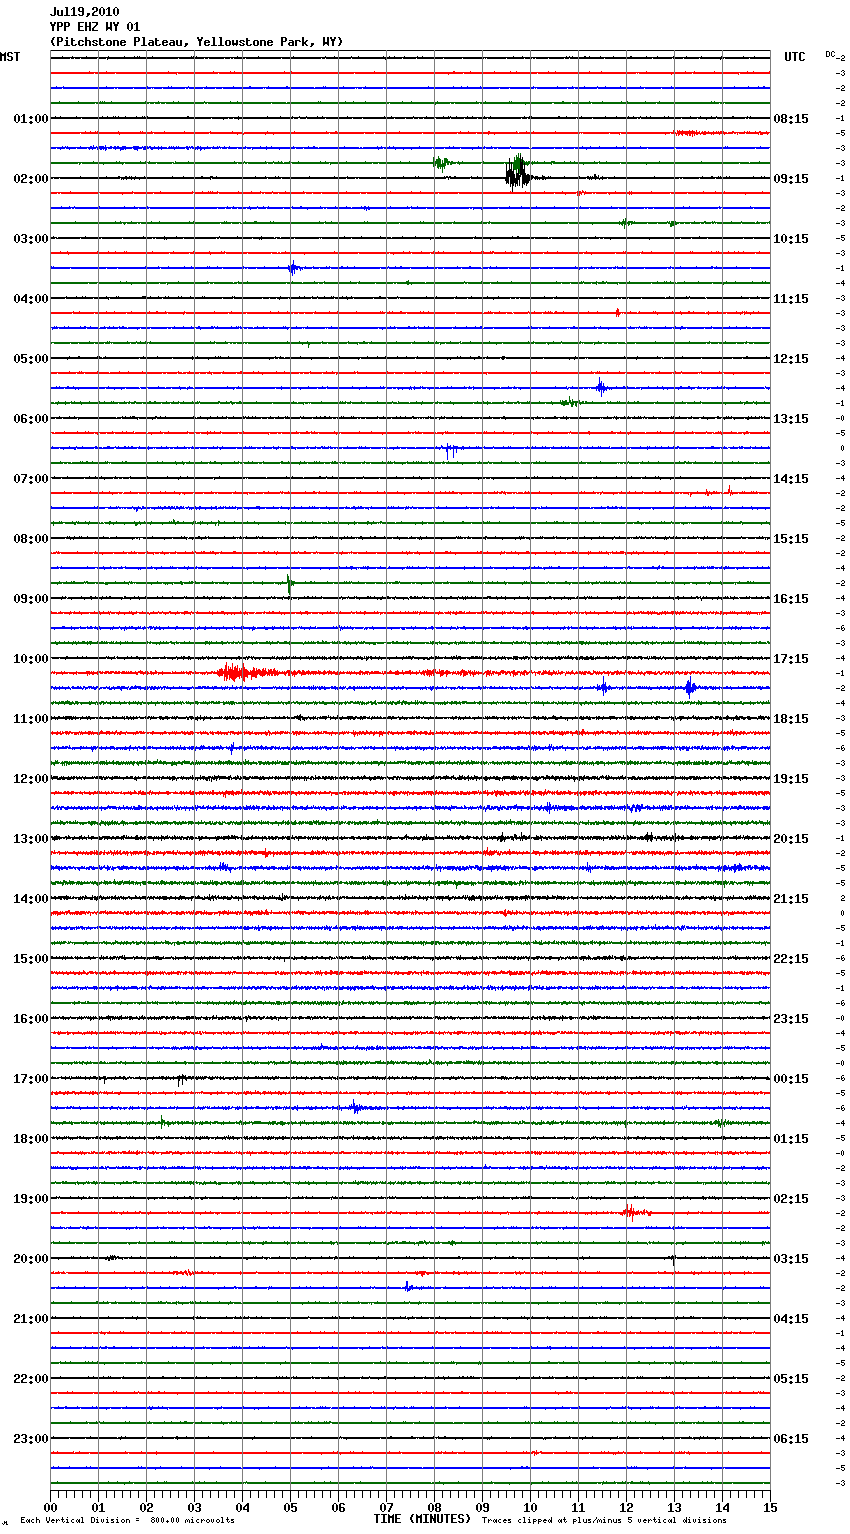Select the 16:00 MST row label
850x1534 pixels.
pos(30,1019)
